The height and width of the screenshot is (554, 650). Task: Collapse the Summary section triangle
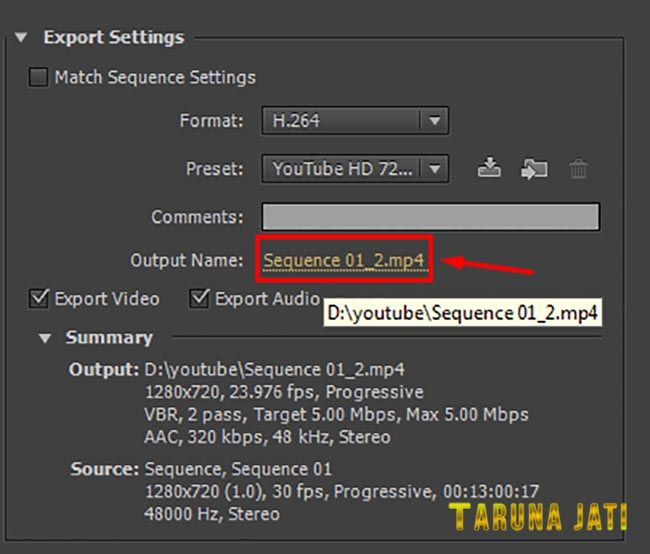click(x=45, y=338)
